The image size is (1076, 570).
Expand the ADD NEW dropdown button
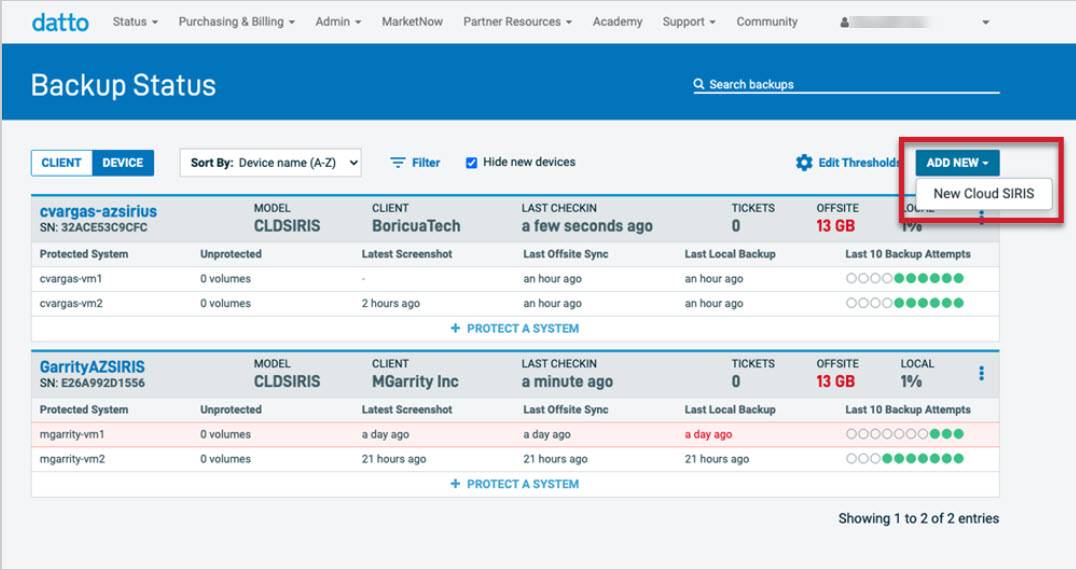pos(957,163)
